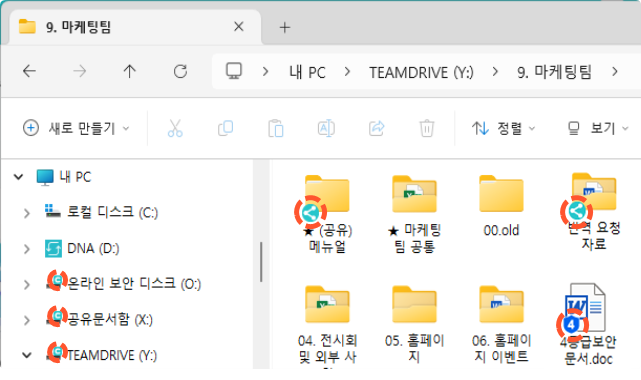The image size is (641, 380).
Task: Click the Share icon in toolbar
Action: click(377, 128)
